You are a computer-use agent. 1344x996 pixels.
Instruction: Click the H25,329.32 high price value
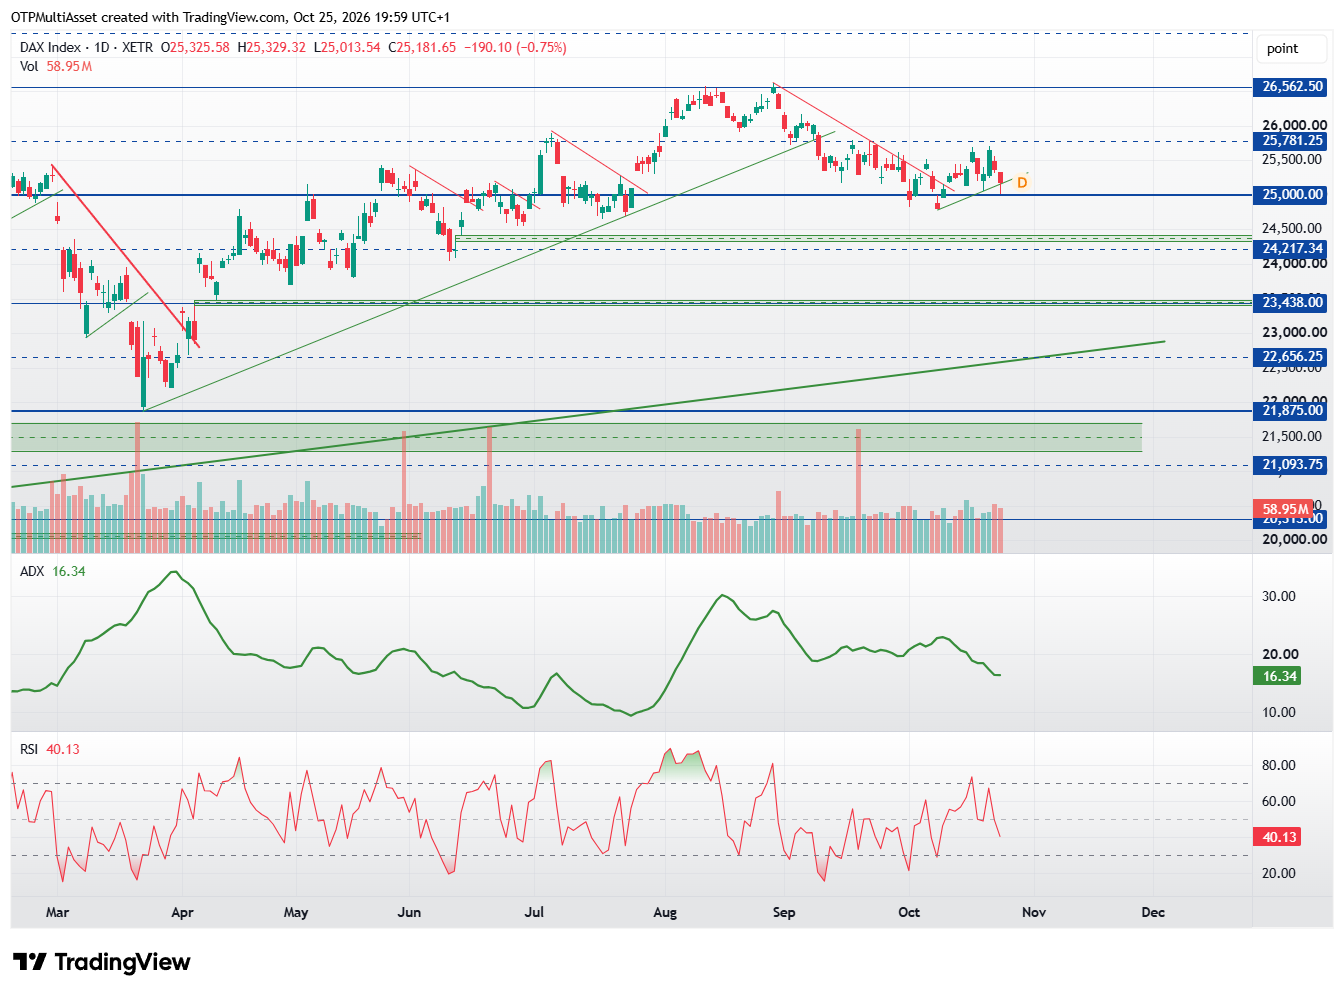point(271,47)
